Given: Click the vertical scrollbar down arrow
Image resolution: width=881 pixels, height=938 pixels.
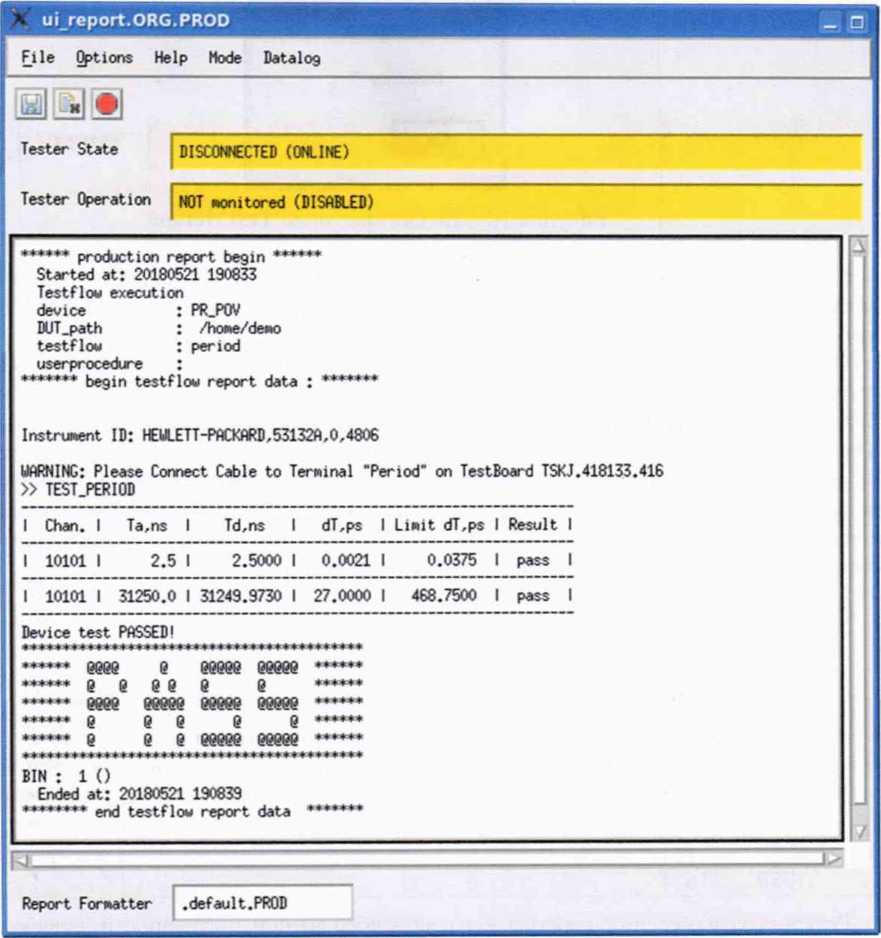Looking at the screenshot, I should pyautogui.click(x=859, y=832).
